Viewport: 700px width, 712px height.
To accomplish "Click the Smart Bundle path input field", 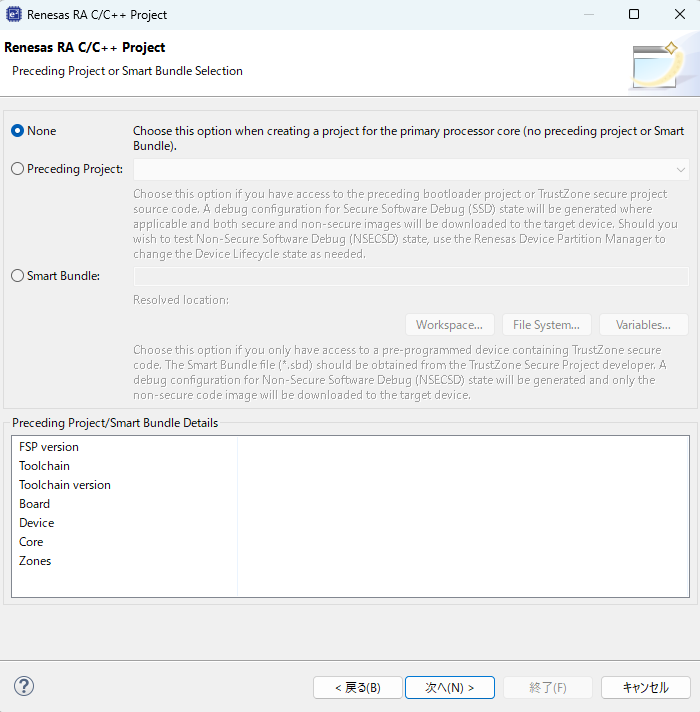I will click(x=411, y=276).
